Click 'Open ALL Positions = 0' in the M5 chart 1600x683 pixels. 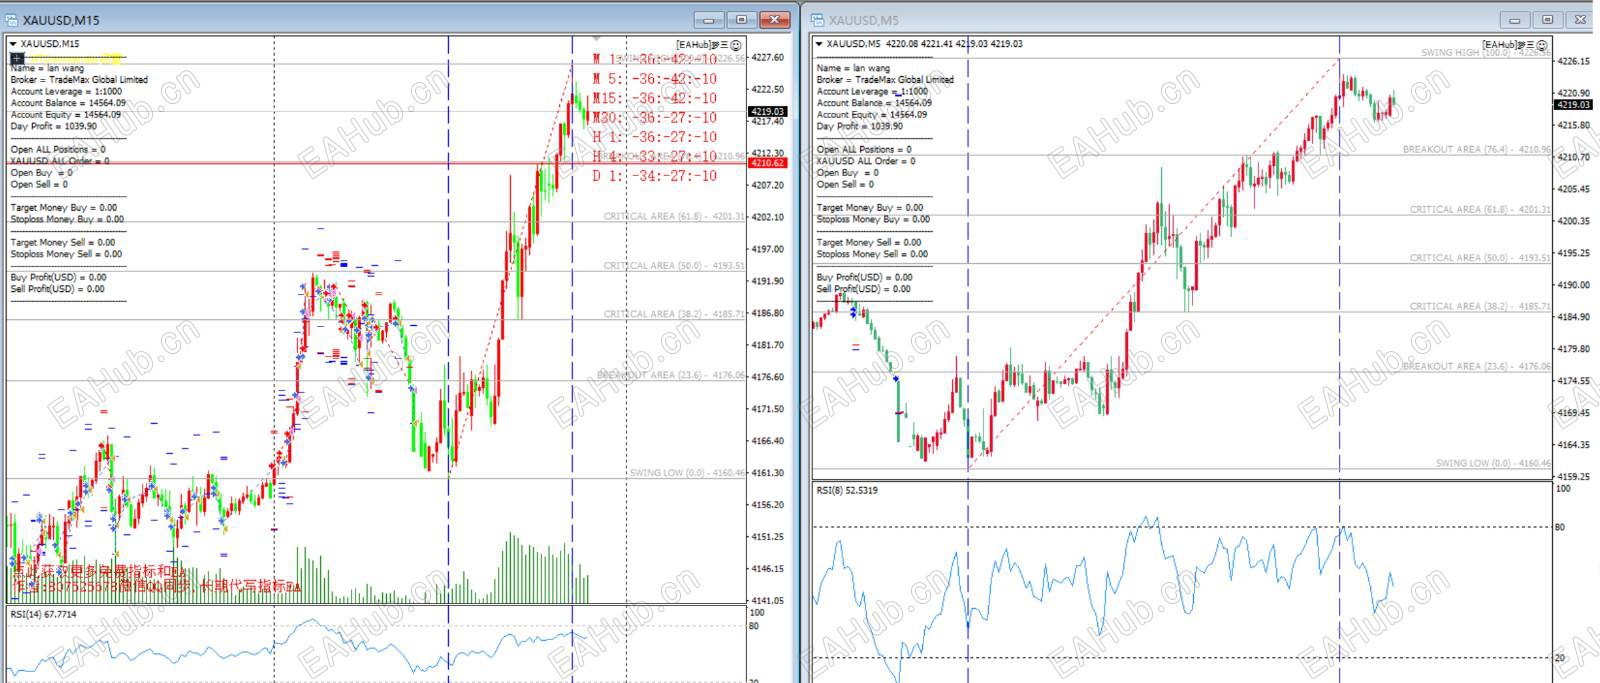(x=864, y=150)
